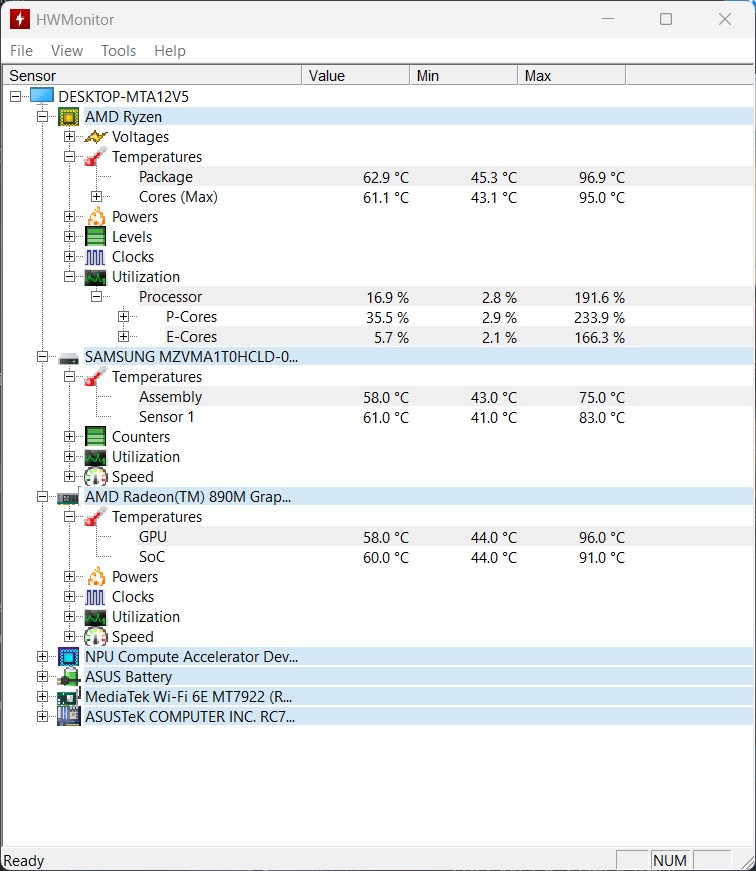Click flame icon of AMD Ryzen Powers

point(96,217)
